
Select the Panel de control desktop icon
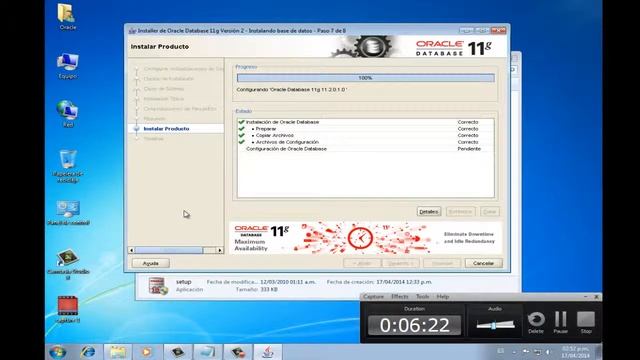[68, 212]
